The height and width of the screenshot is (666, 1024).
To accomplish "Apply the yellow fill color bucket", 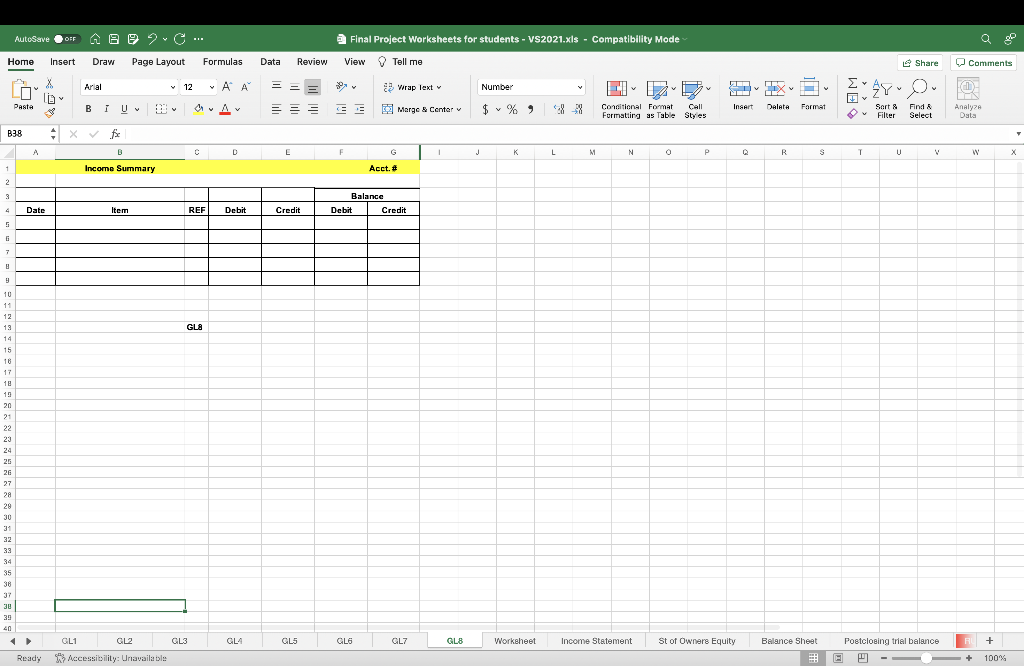I will pos(199,109).
